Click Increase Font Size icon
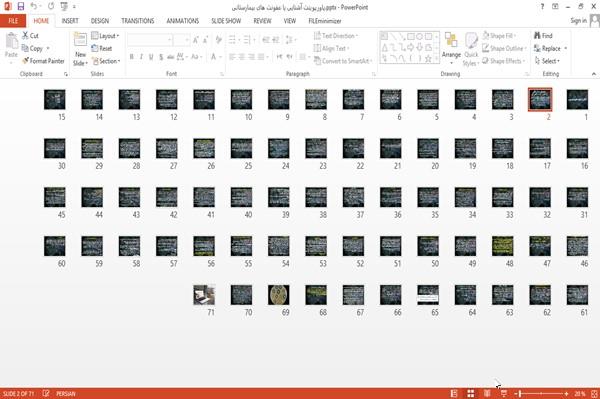Image resolution: width=600 pixels, height=399 pixels. click(x=196, y=40)
